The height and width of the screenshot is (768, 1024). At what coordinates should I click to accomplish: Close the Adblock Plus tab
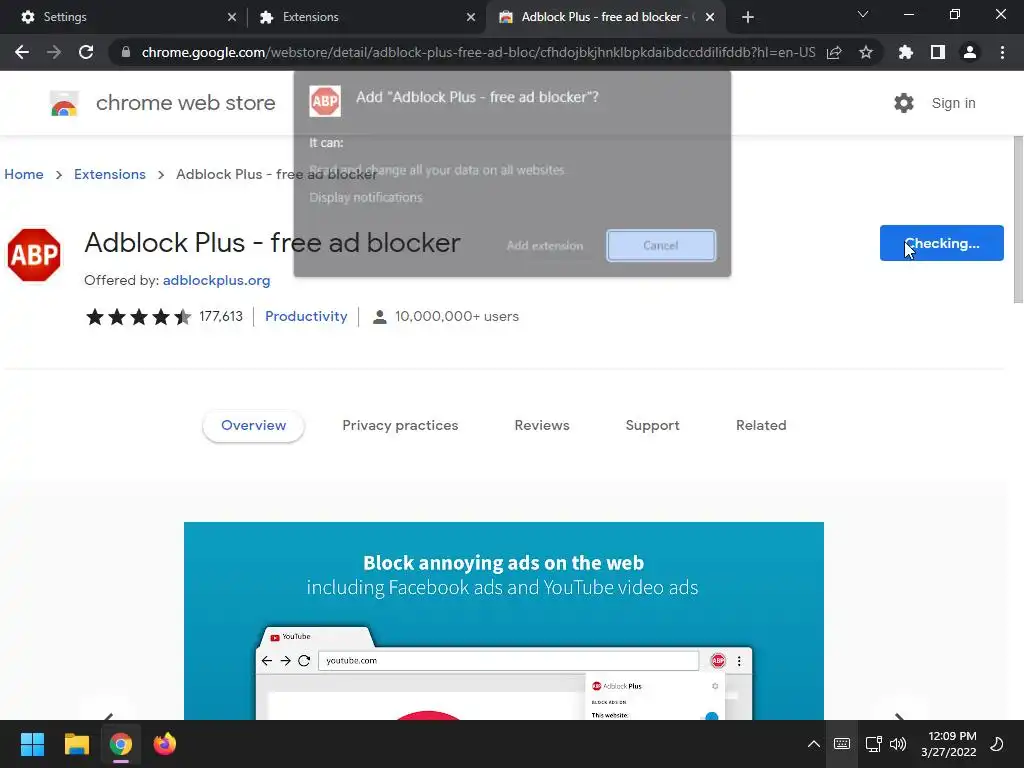click(710, 17)
